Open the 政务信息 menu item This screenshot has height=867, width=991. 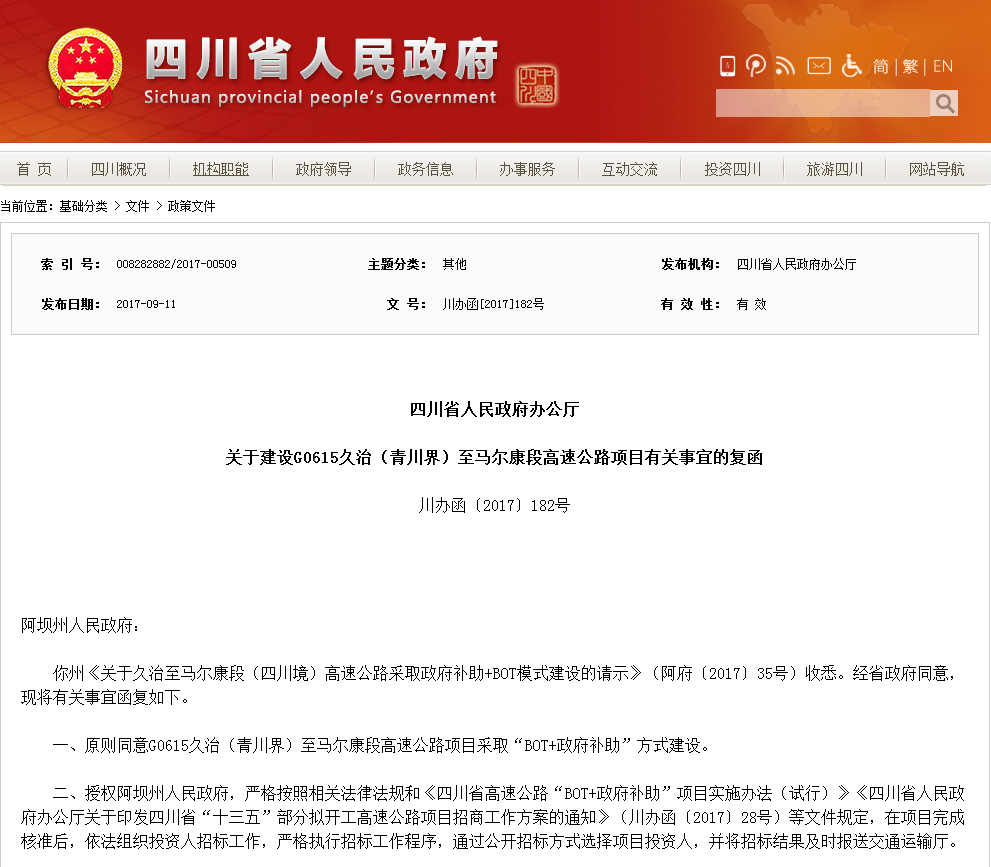coord(425,169)
